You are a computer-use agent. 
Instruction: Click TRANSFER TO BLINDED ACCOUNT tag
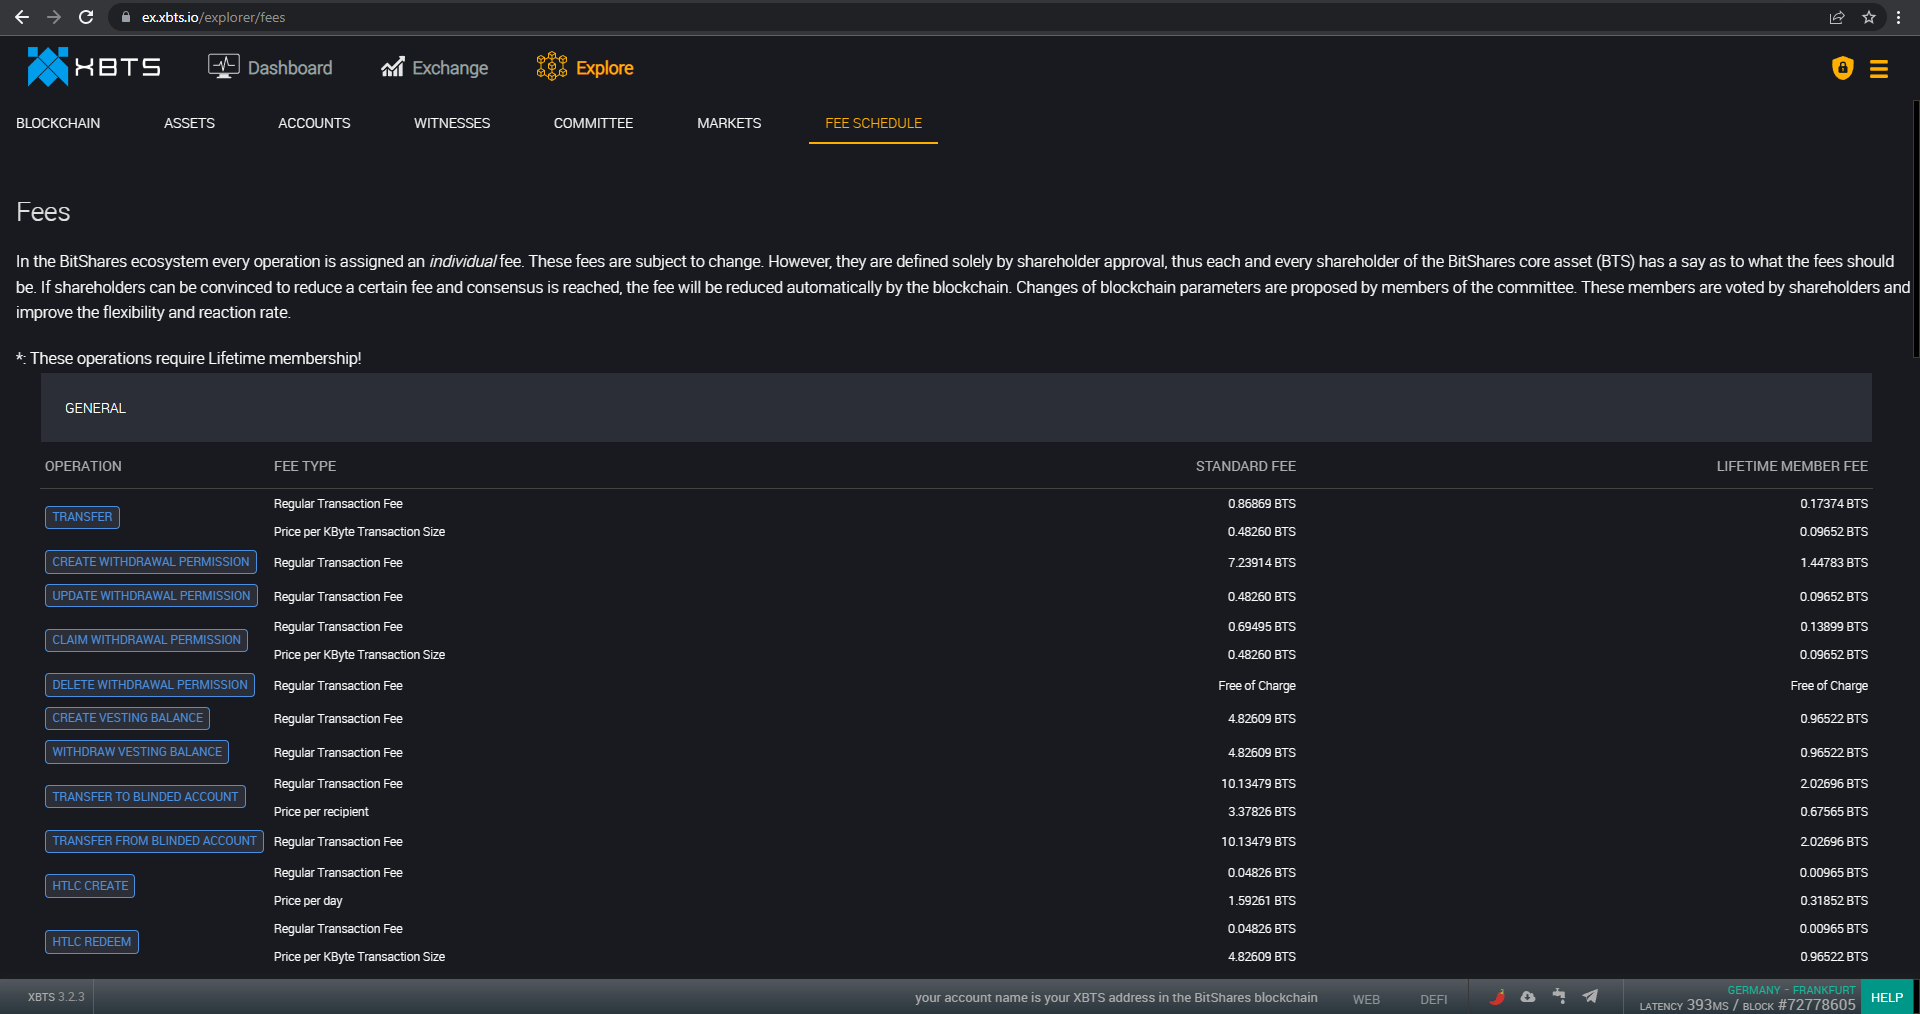145,797
